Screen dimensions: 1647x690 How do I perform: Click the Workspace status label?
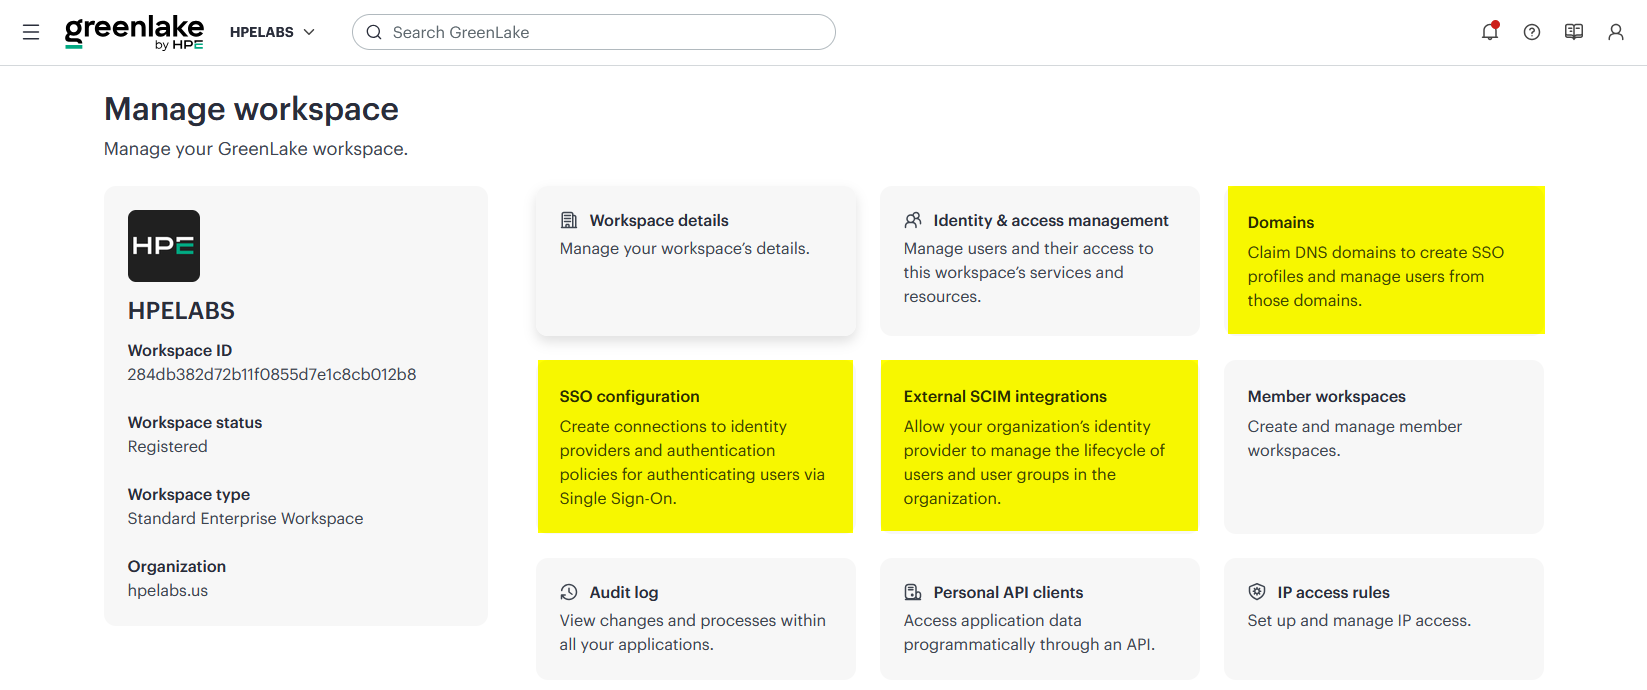(195, 422)
